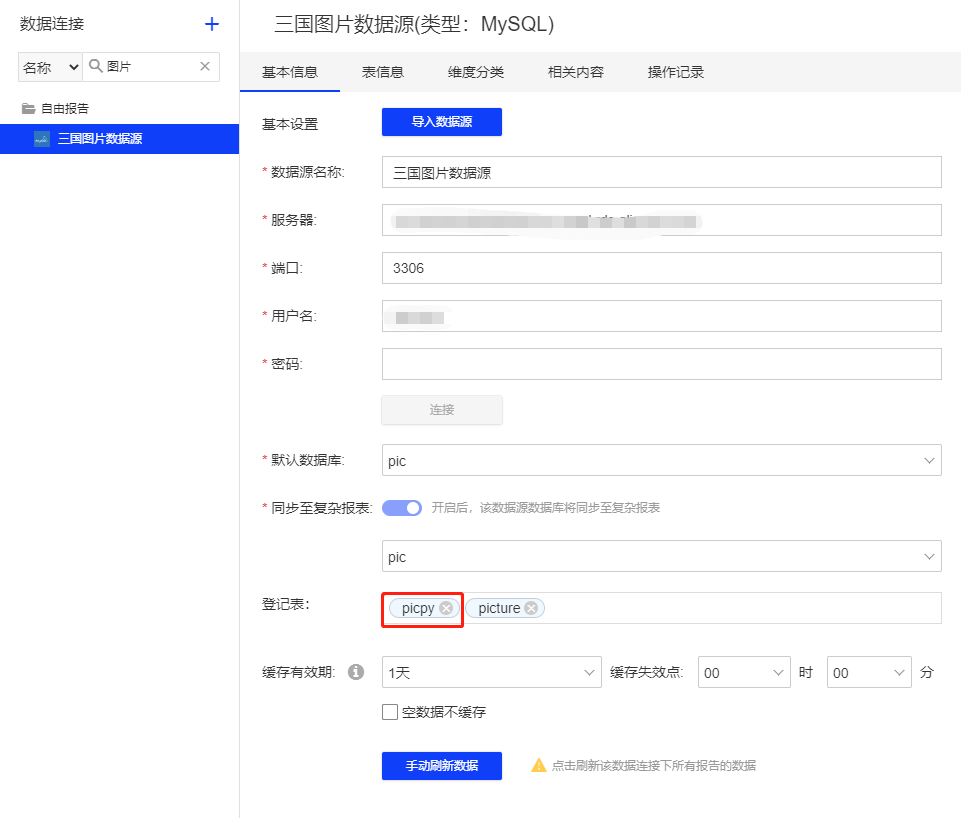
Task: Clear the search text with X icon
Action: click(x=205, y=67)
